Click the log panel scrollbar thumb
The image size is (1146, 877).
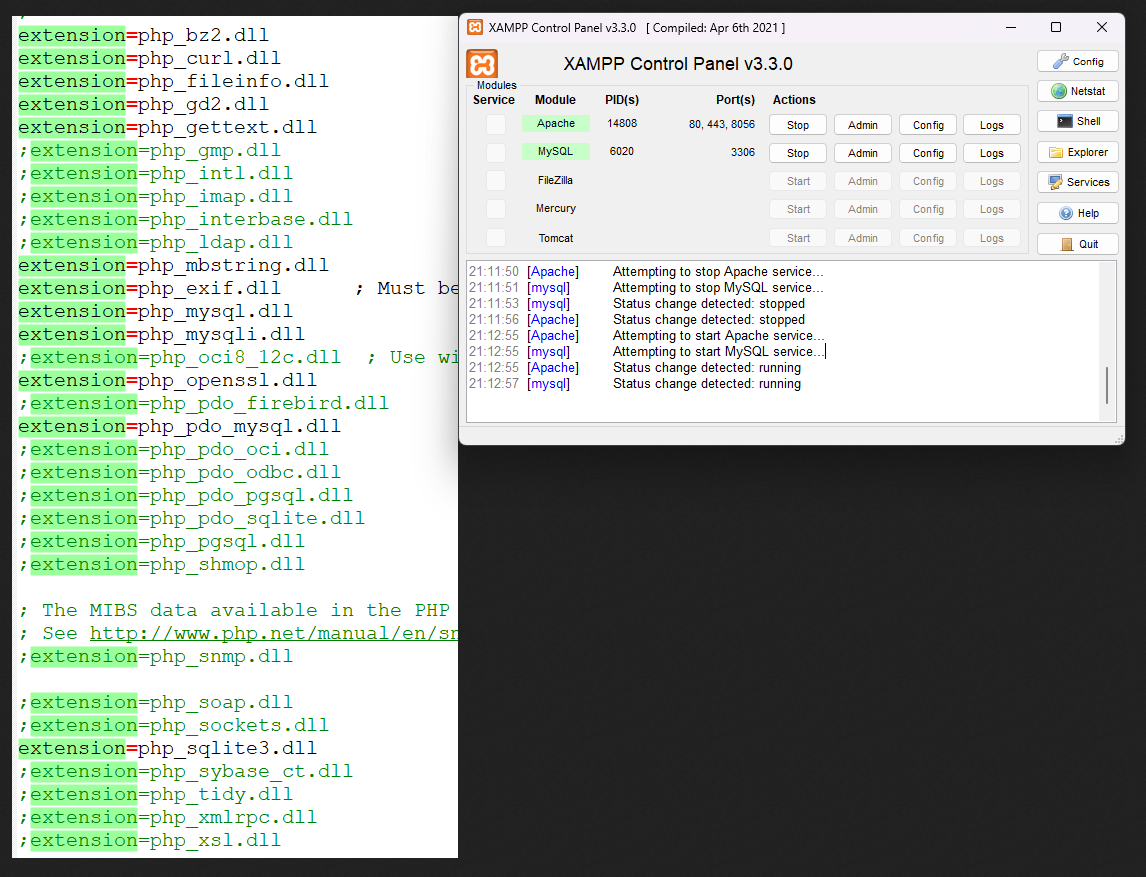[x=1107, y=385]
